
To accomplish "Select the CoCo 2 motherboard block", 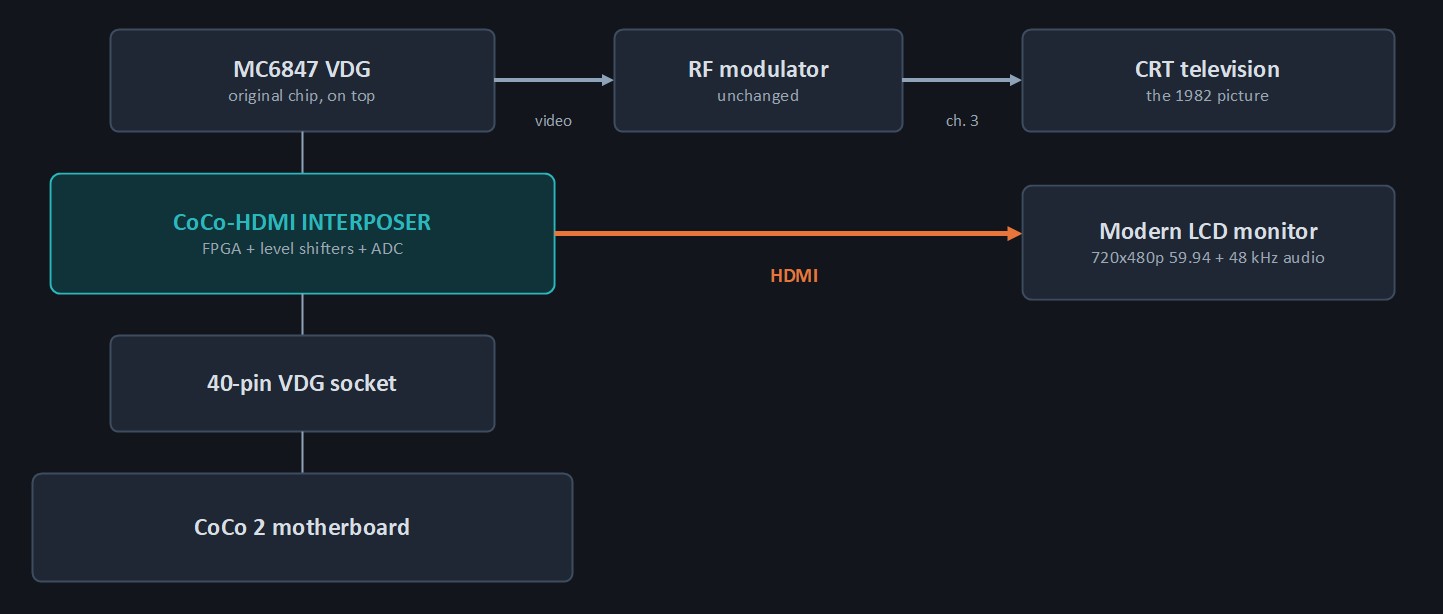I will click(x=302, y=527).
